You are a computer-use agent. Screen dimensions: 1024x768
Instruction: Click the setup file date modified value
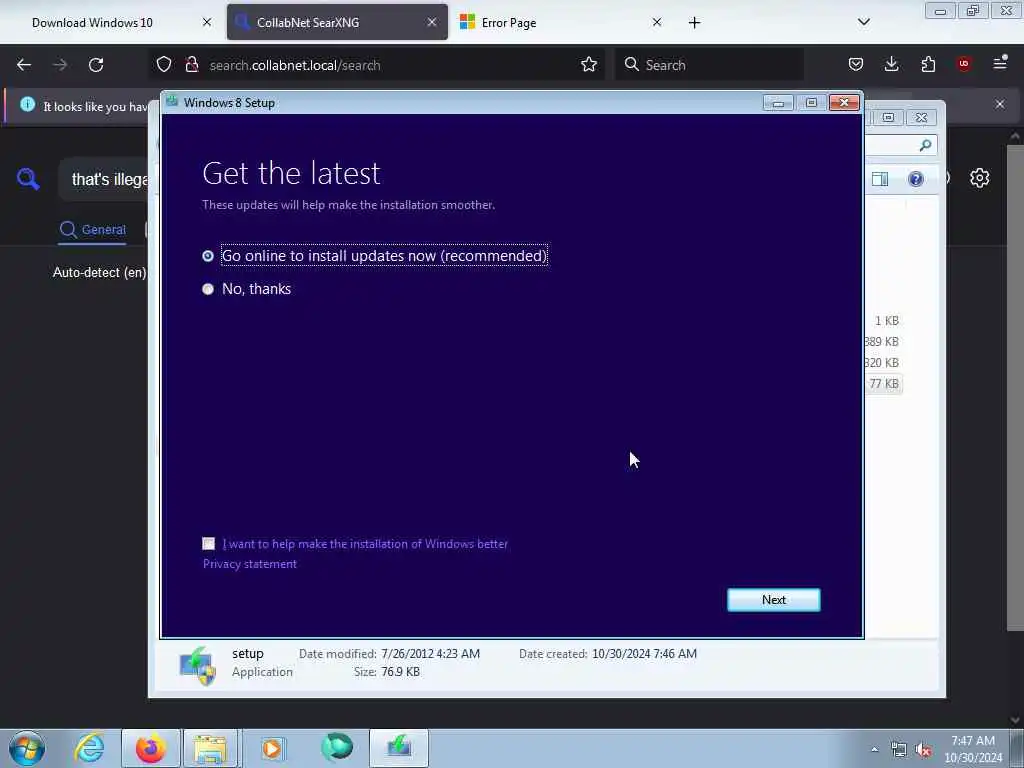point(430,654)
